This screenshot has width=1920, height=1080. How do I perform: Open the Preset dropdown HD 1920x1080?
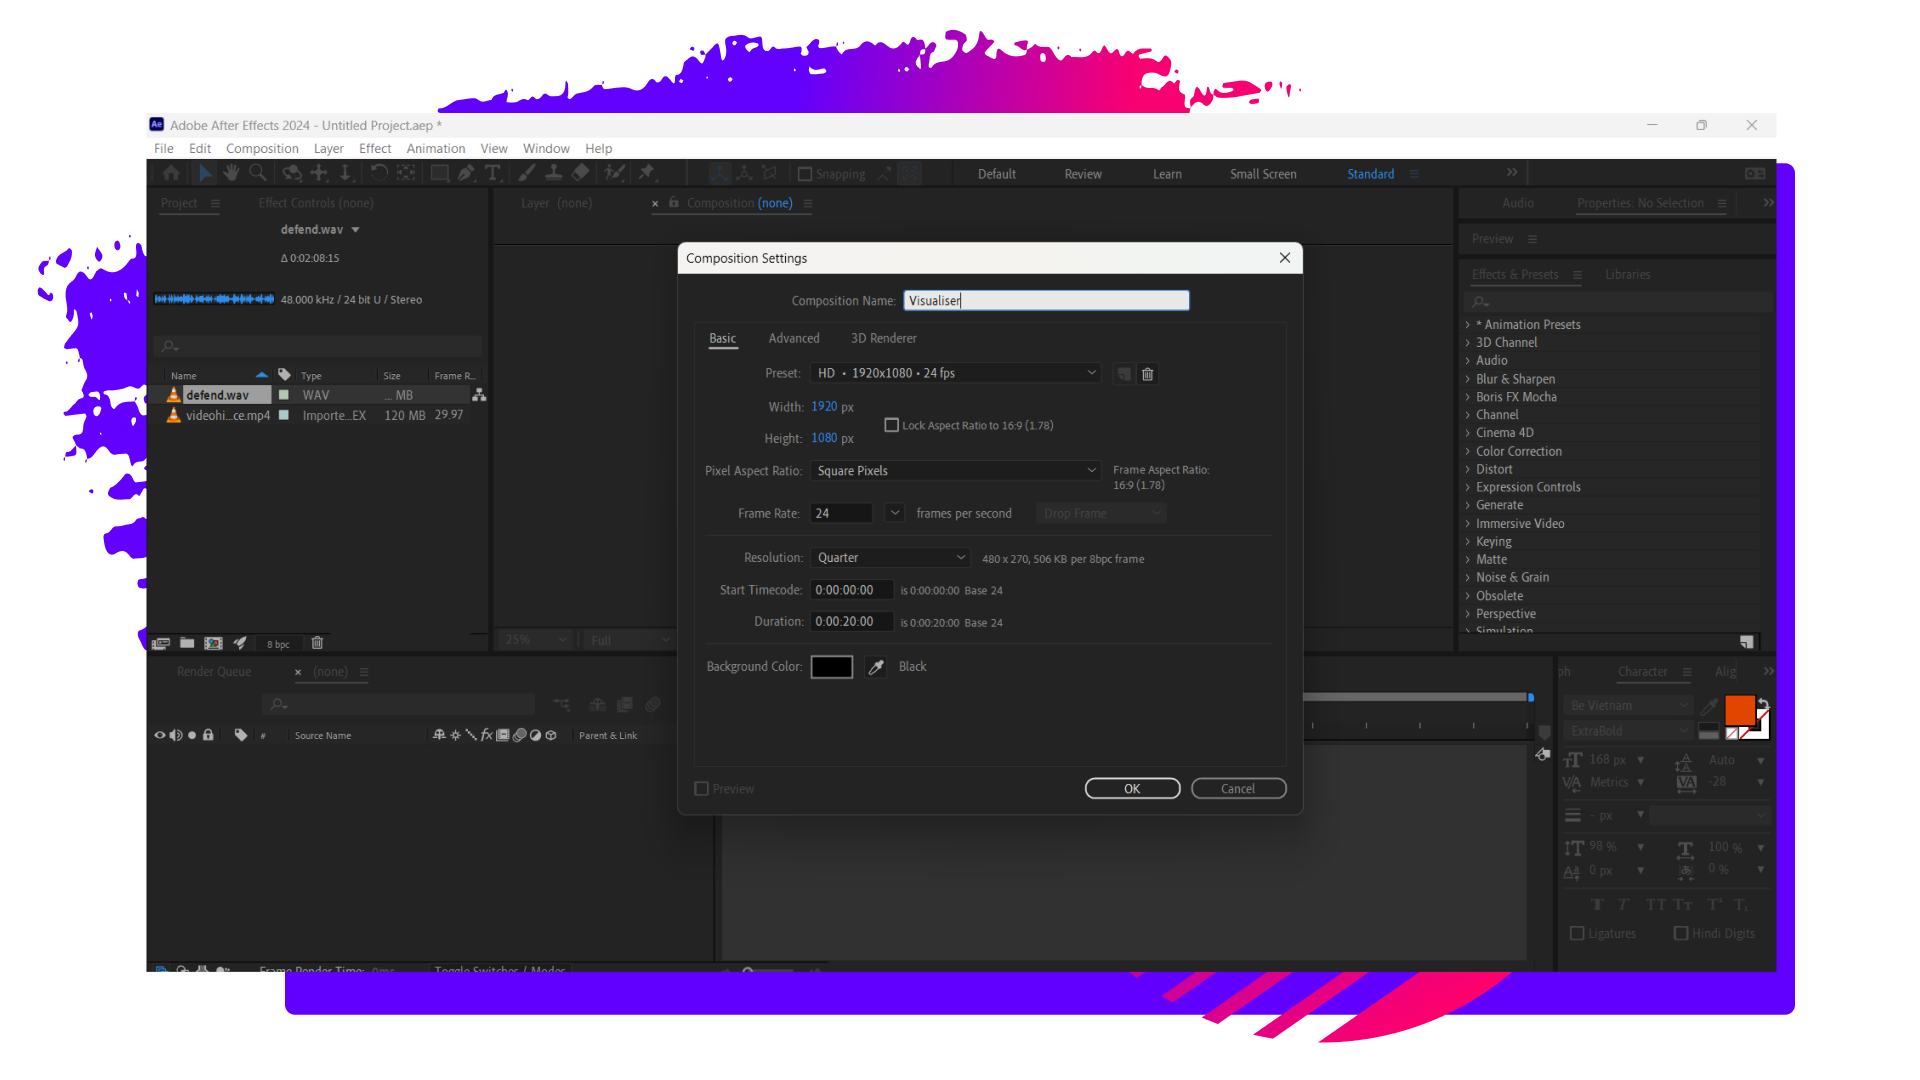(x=955, y=373)
